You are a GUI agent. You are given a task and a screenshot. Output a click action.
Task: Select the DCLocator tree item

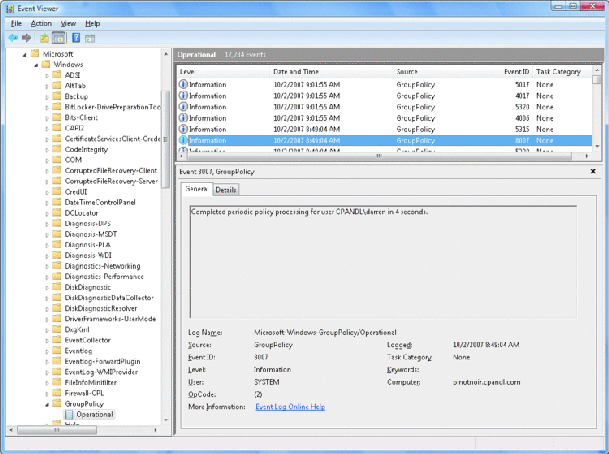tap(81, 213)
